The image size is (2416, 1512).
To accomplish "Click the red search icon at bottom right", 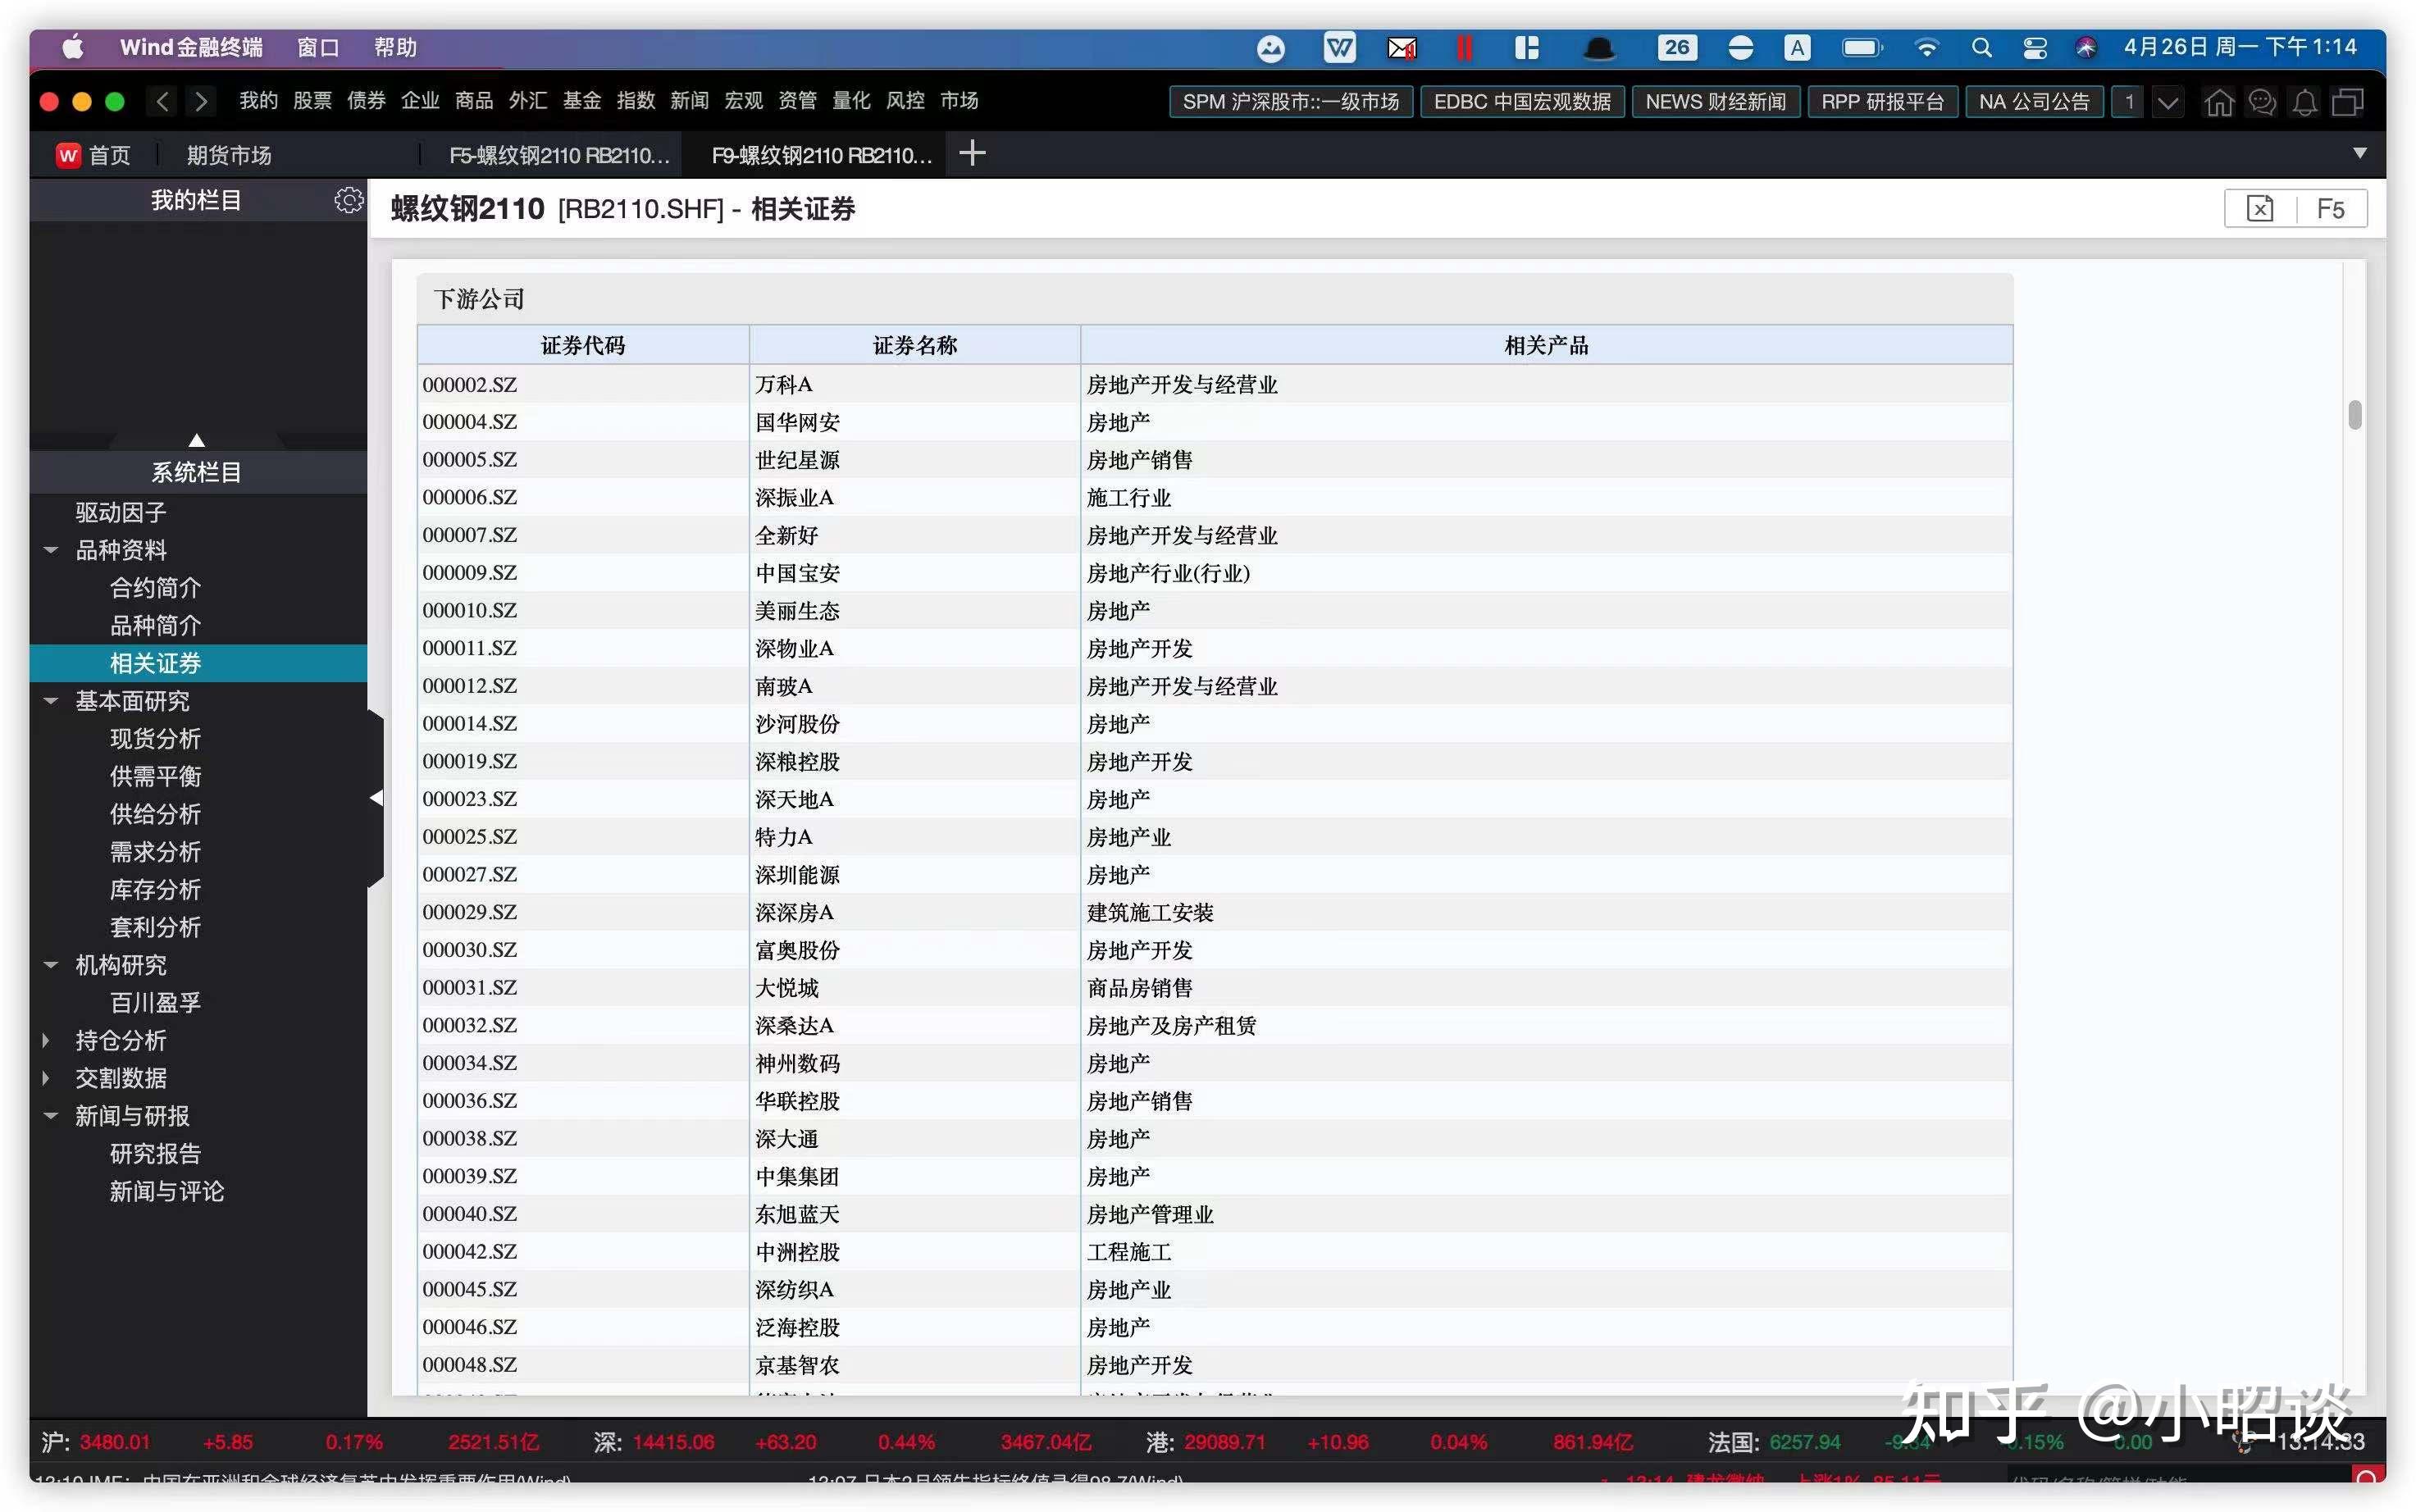I will (2366, 1477).
